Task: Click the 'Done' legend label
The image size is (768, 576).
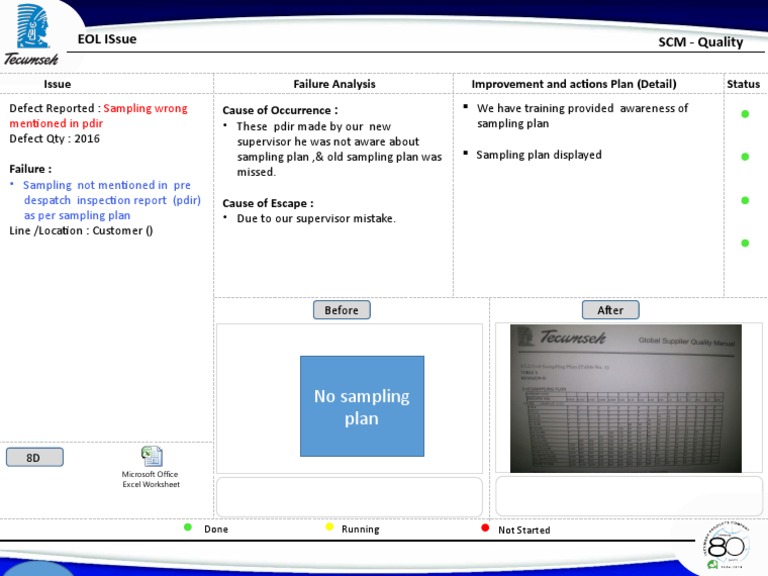Action: pos(216,529)
